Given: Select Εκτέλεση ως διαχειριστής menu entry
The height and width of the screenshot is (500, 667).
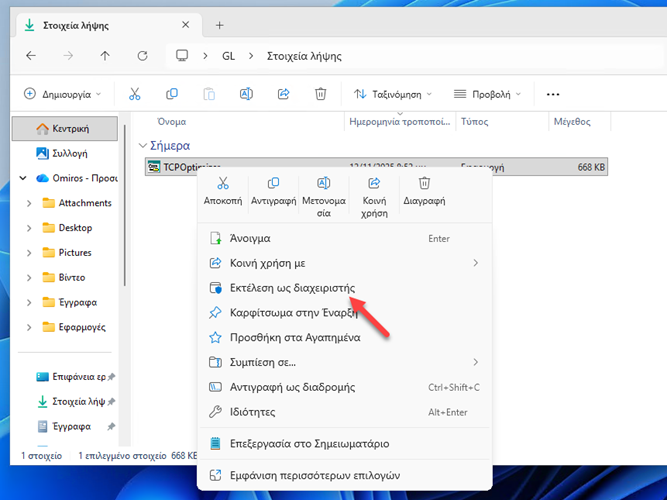Looking at the screenshot, I should 280,288.
